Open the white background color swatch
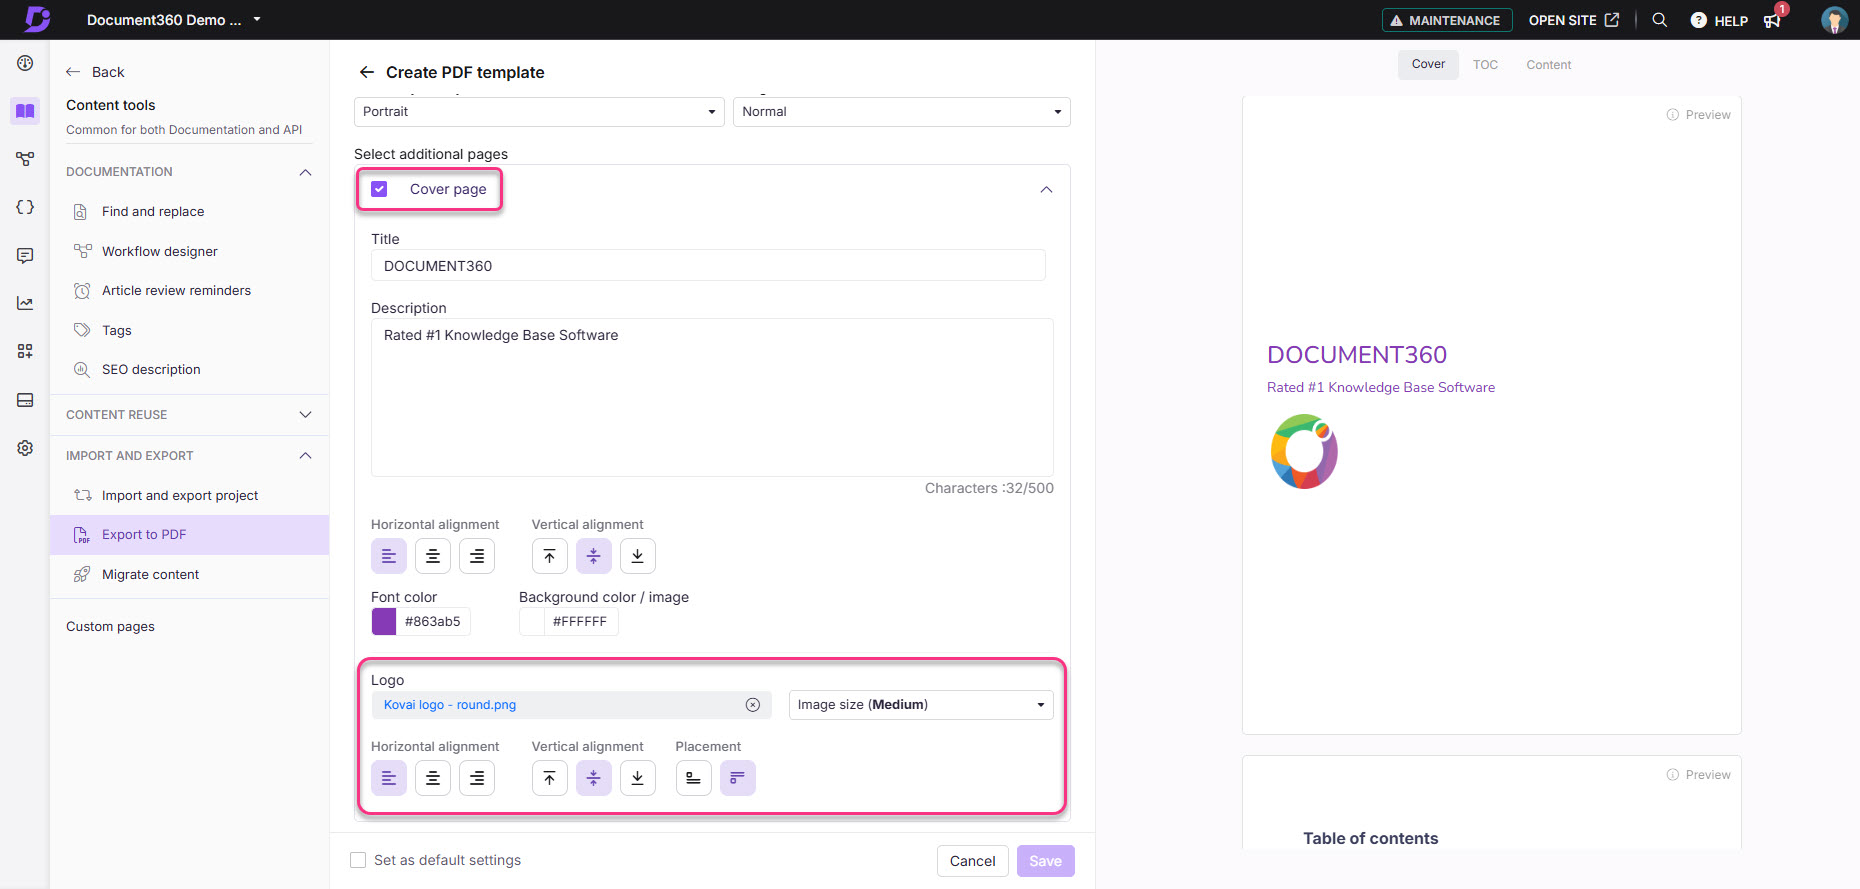 tap(532, 622)
